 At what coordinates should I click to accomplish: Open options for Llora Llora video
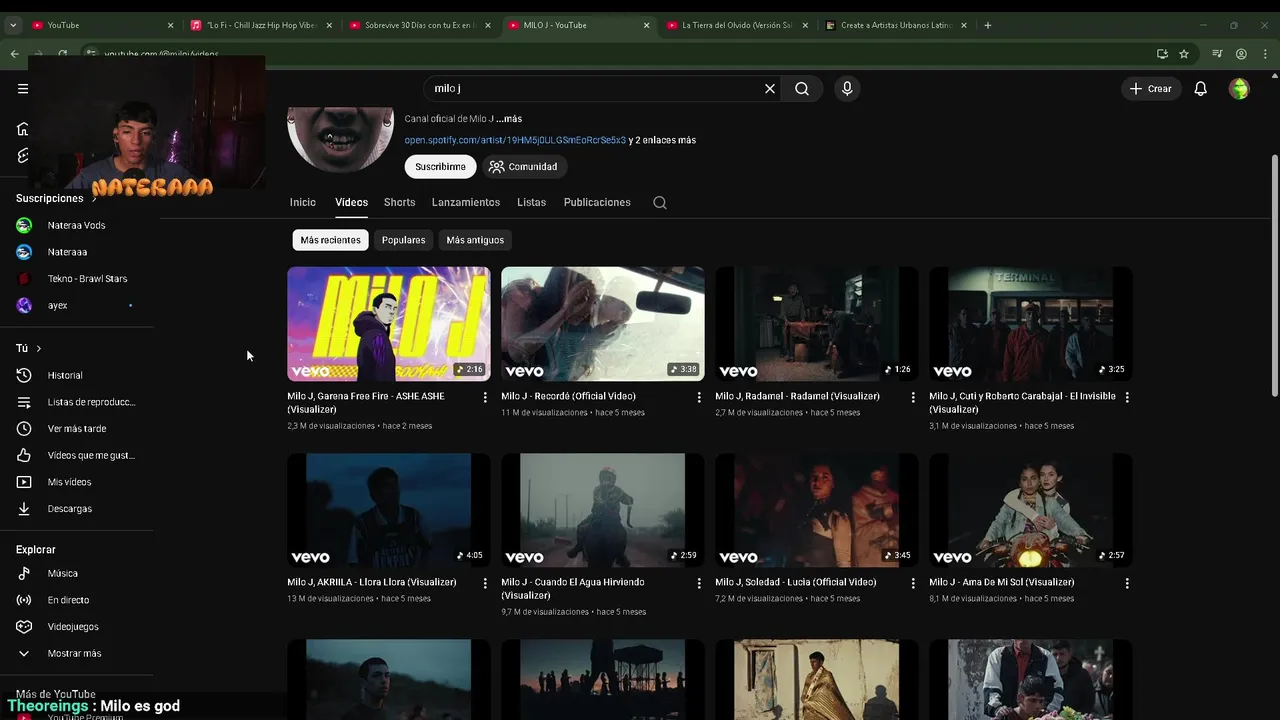tap(485, 583)
